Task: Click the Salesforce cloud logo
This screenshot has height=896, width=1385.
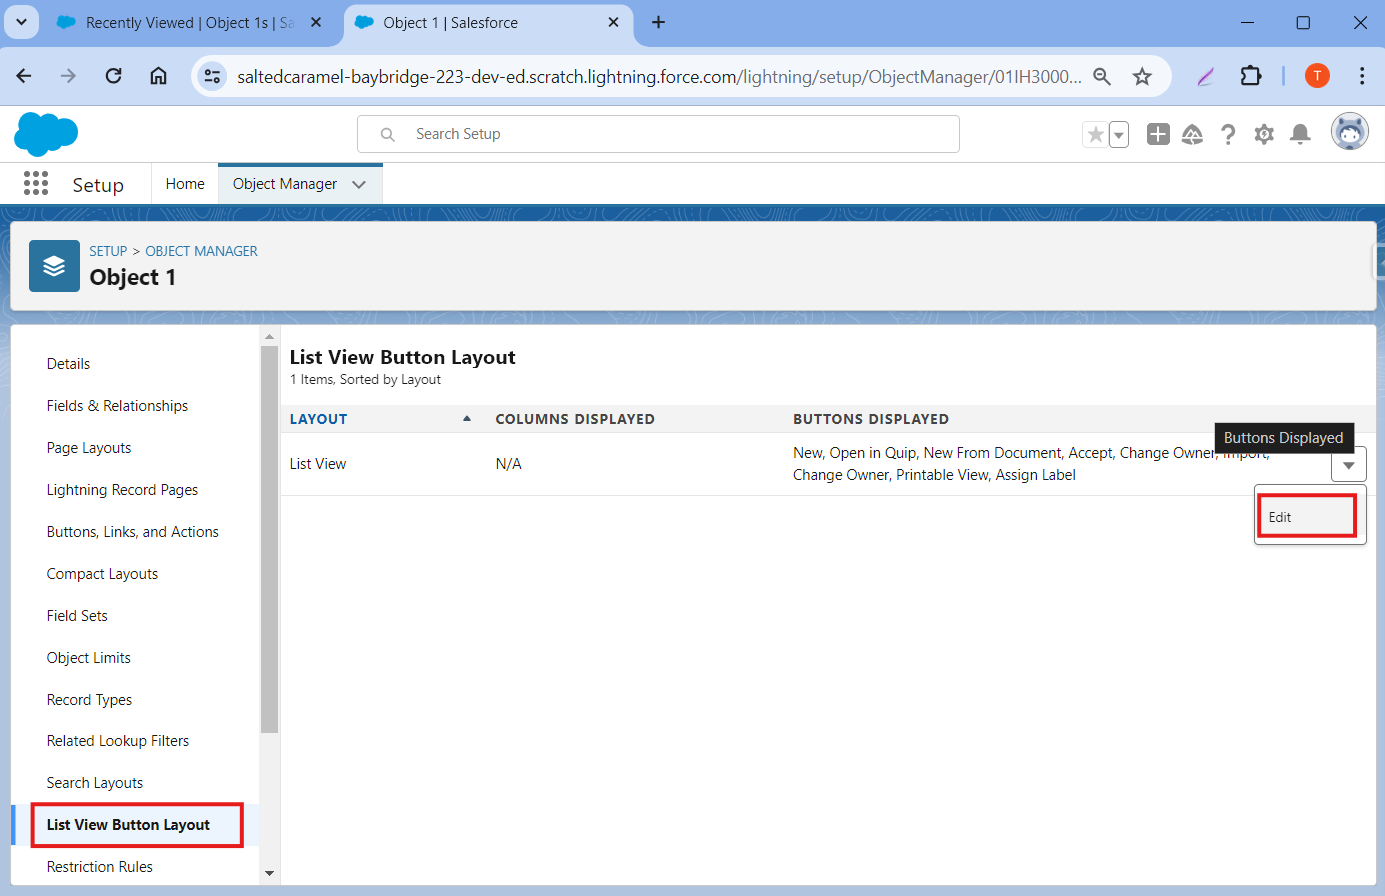Action: (46, 134)
